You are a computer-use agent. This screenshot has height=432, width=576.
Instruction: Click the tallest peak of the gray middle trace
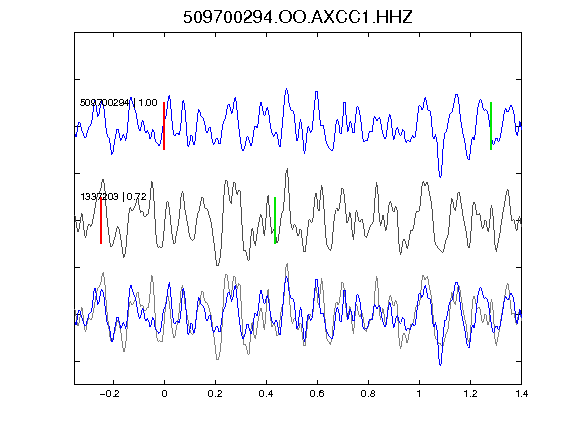287,169
